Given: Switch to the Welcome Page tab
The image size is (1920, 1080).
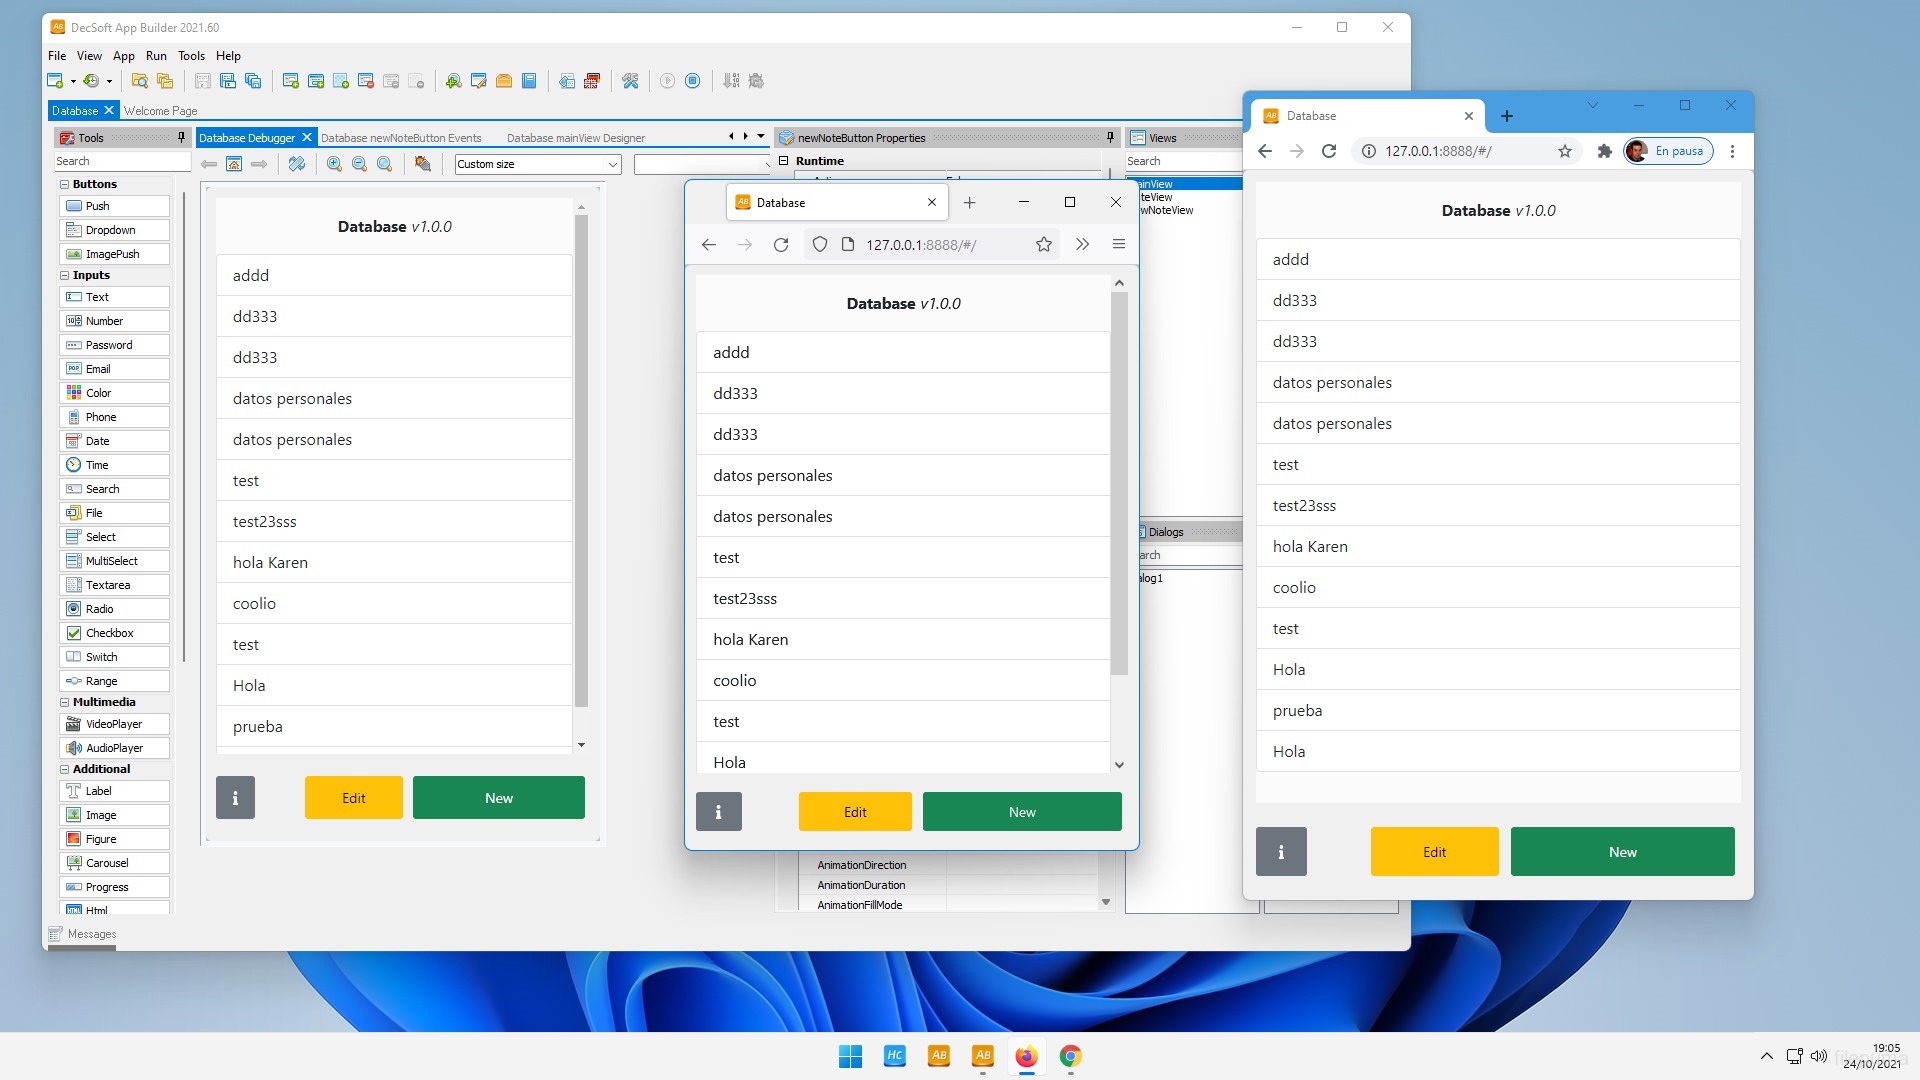Looking at the screenshot, I should 160,110.
